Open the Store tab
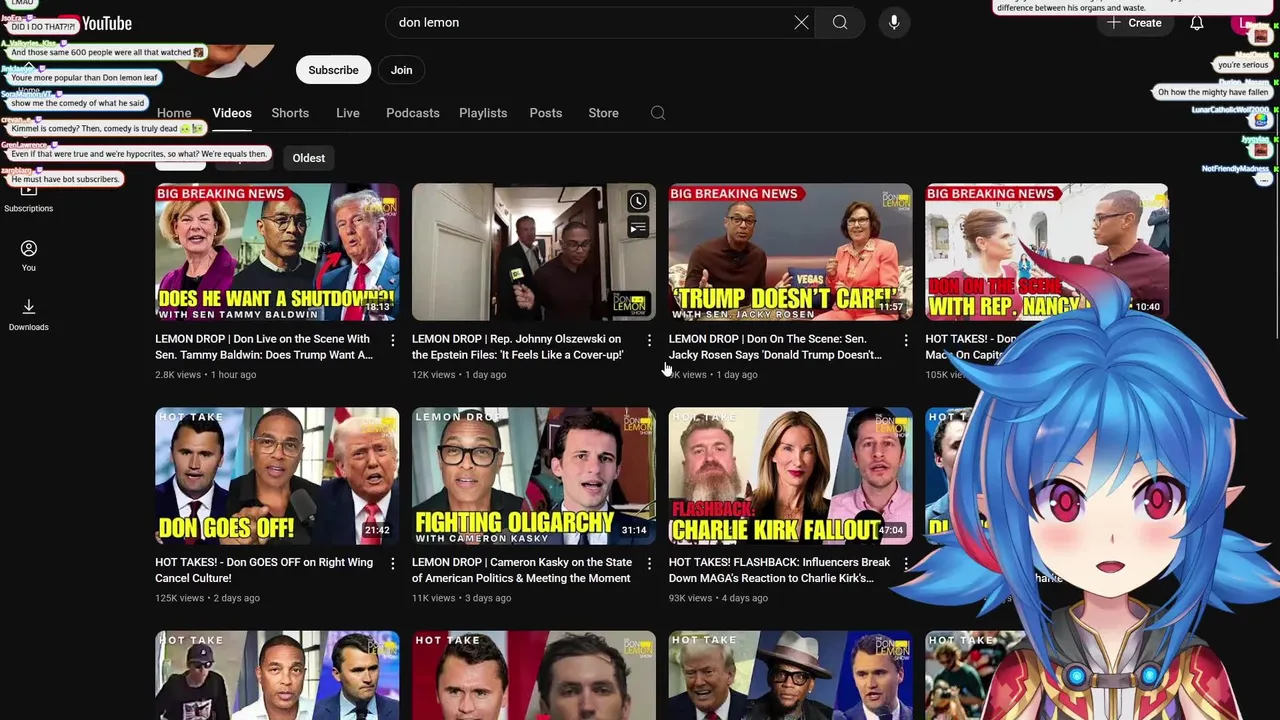The height and width of the screenshot is (720, 1280). 603,113
